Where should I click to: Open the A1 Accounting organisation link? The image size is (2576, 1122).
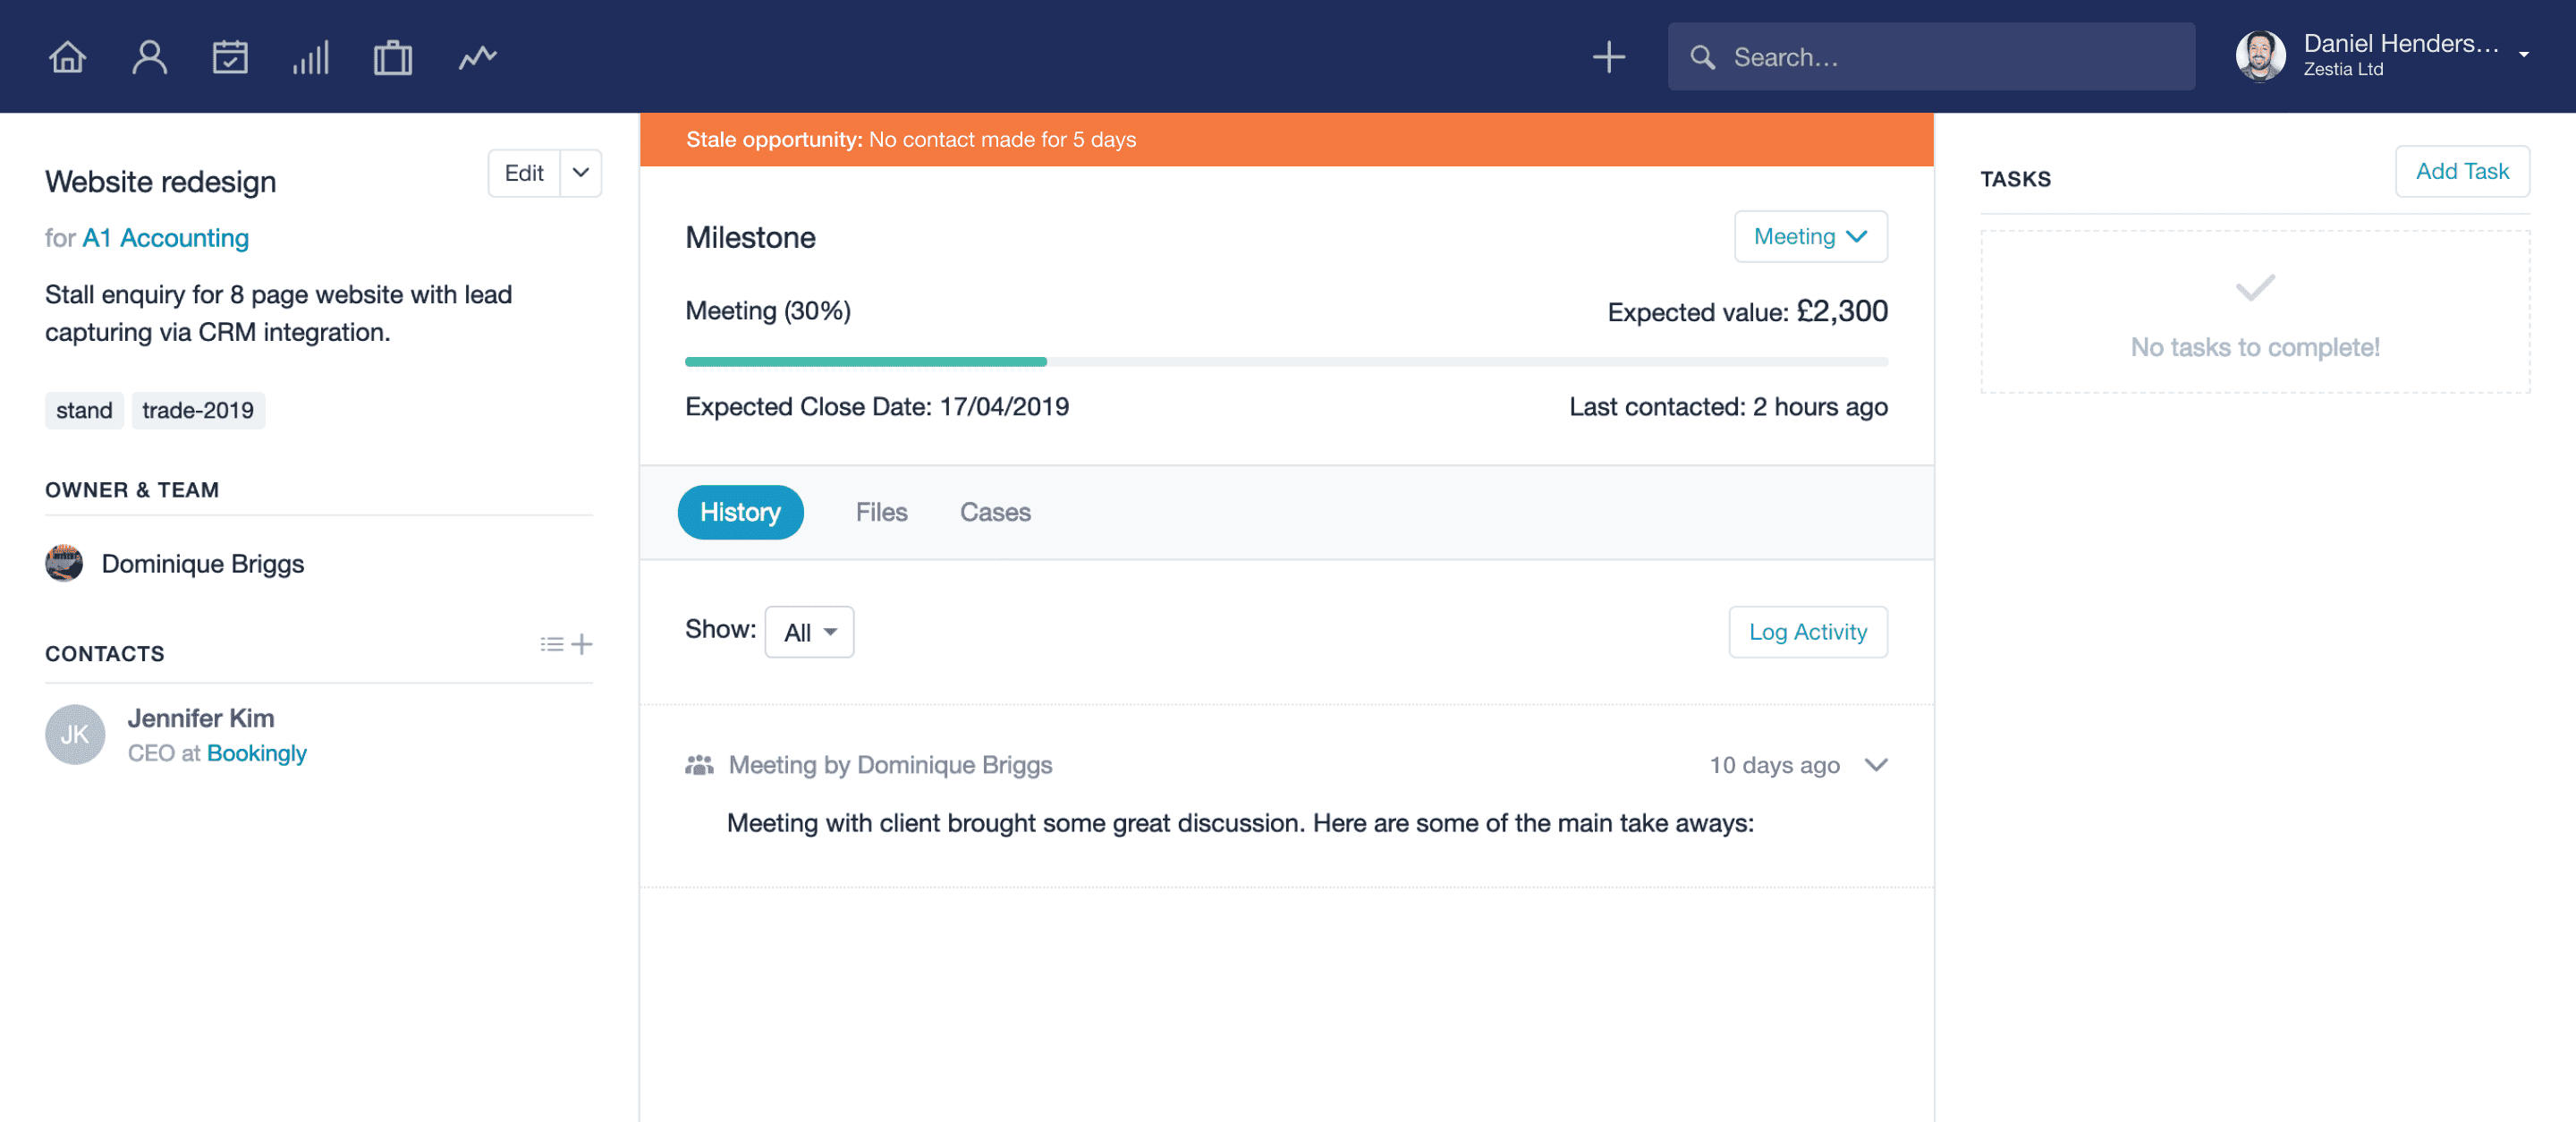165,238
